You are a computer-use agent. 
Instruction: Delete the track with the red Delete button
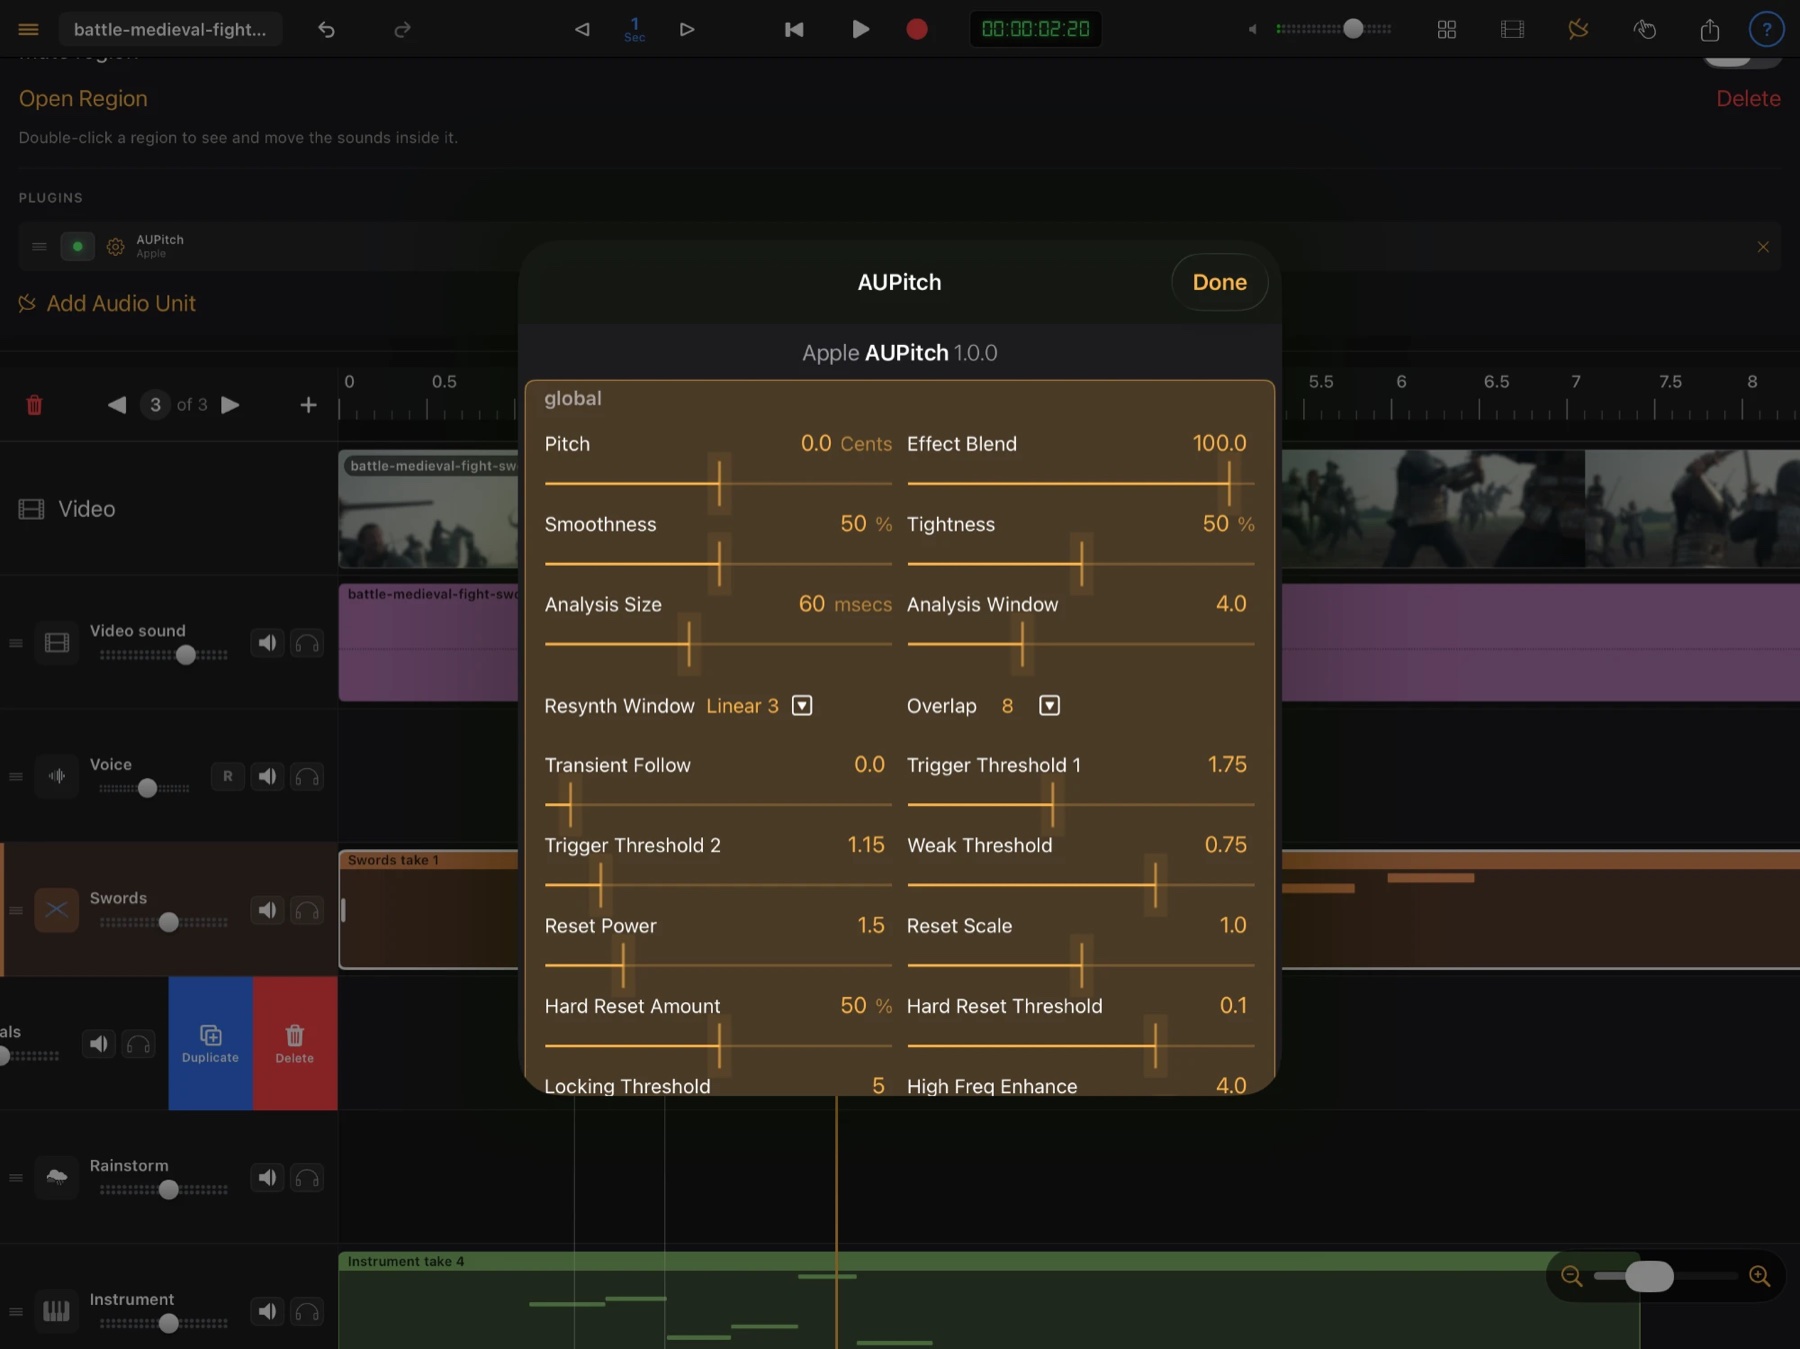tap(295, 1043)
